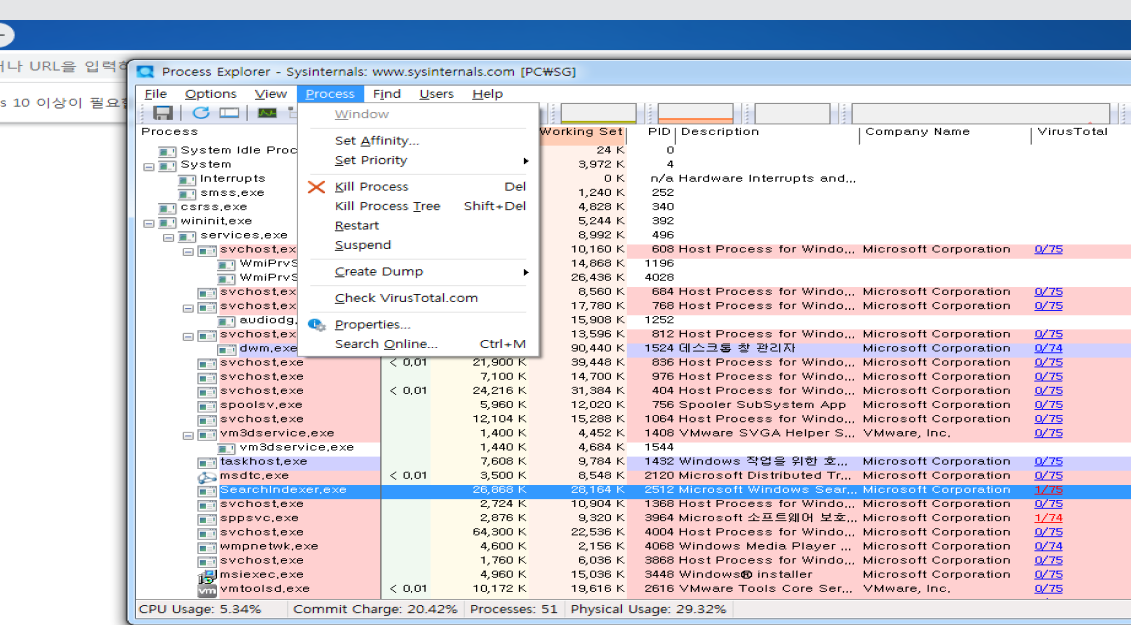Image resolution: width=1131 pixels, height=625 pixels.
Task: Collapse the services.exe tree node
Action: 168,237
